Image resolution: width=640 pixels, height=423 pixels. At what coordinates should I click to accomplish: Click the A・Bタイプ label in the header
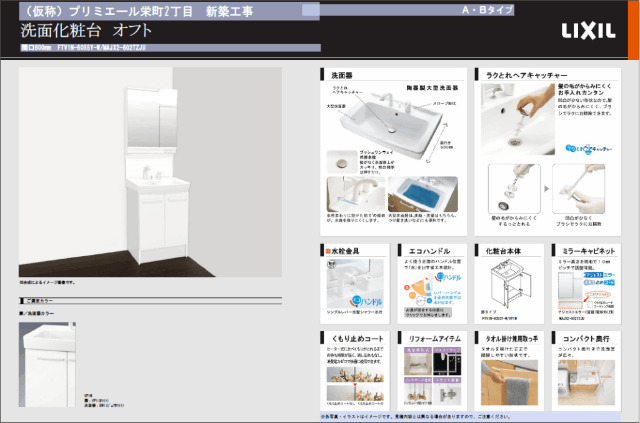(487, 10)
